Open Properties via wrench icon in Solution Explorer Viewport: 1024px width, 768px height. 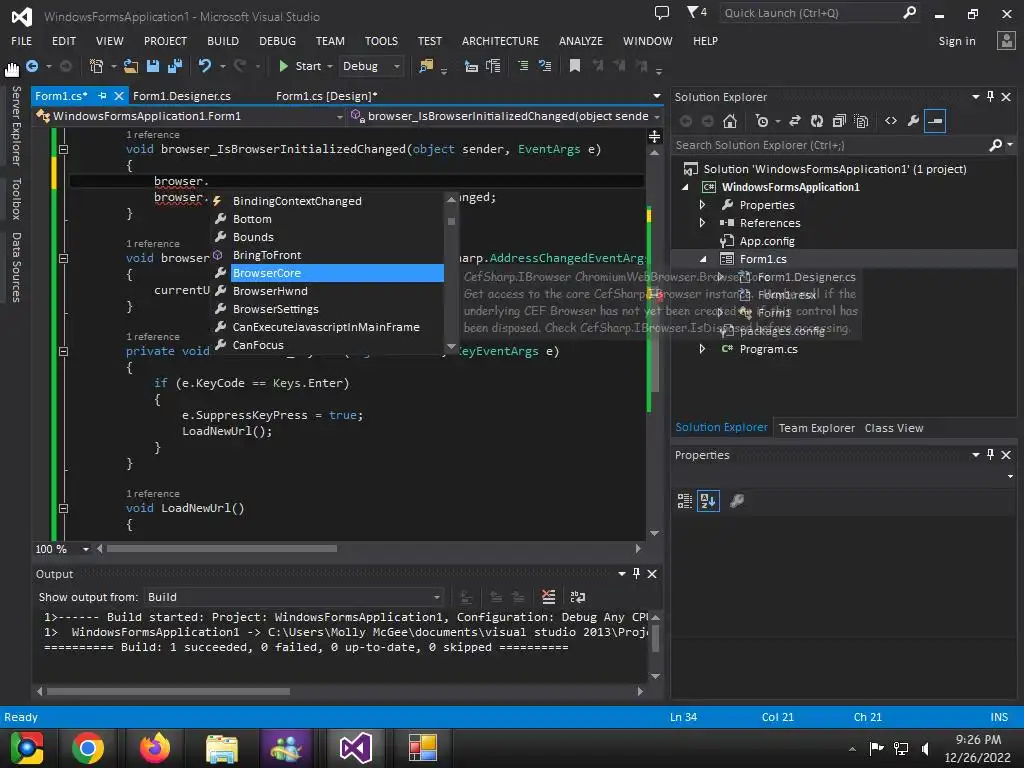[x=913, y=121]
